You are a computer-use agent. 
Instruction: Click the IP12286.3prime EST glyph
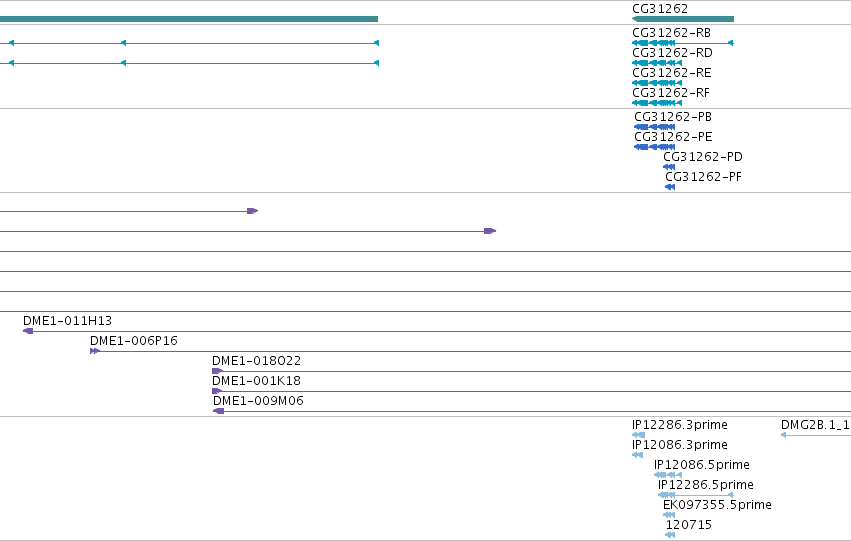point(638,435)
